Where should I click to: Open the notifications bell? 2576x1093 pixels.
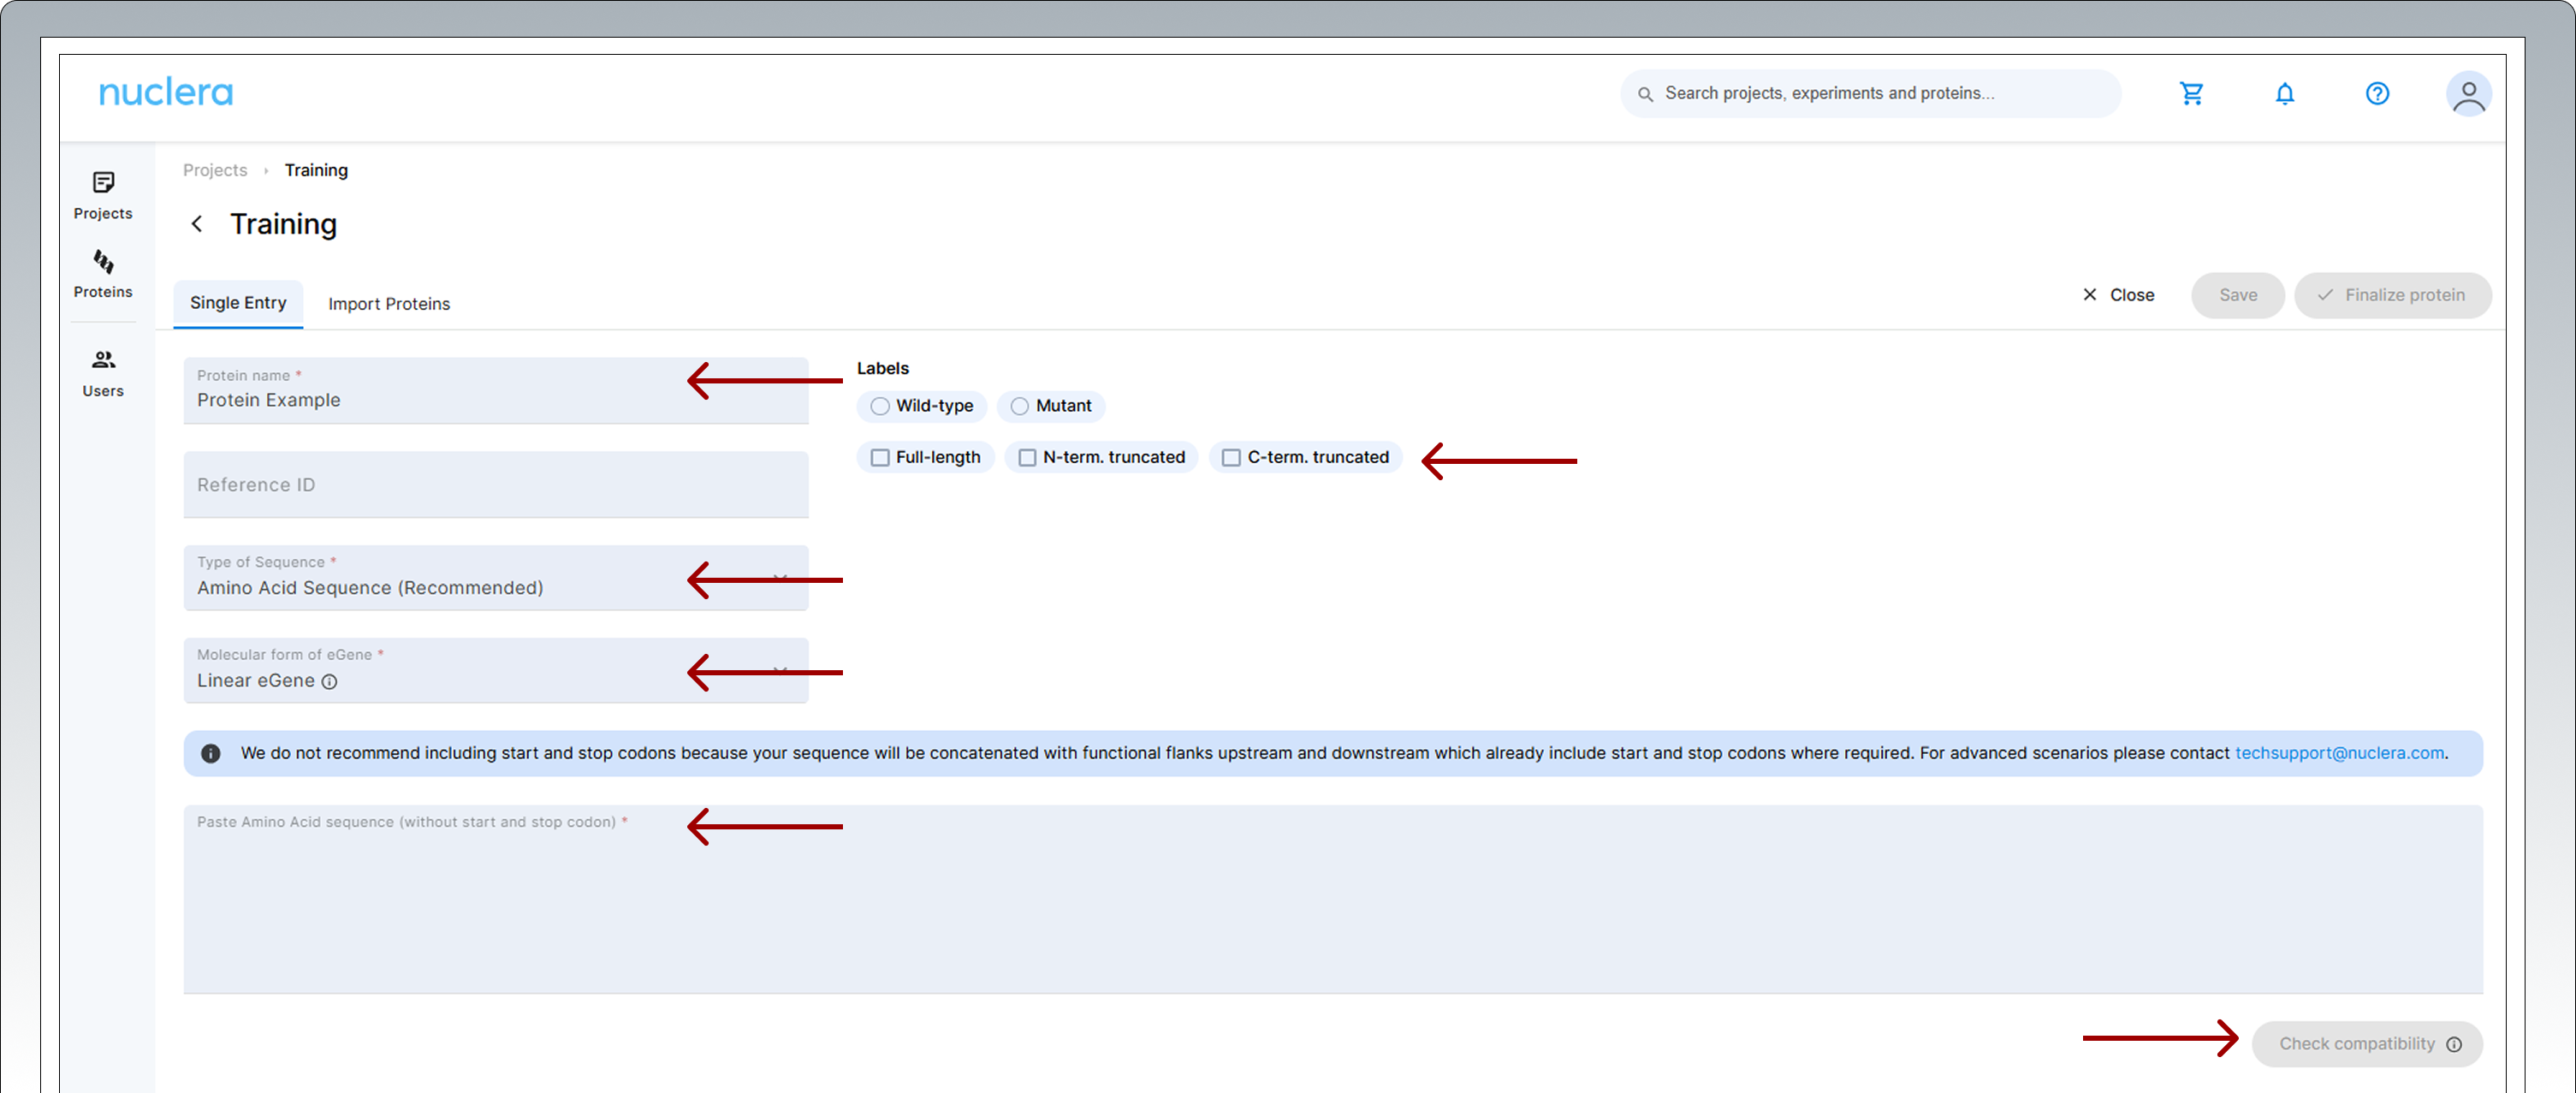[2284, 93]
